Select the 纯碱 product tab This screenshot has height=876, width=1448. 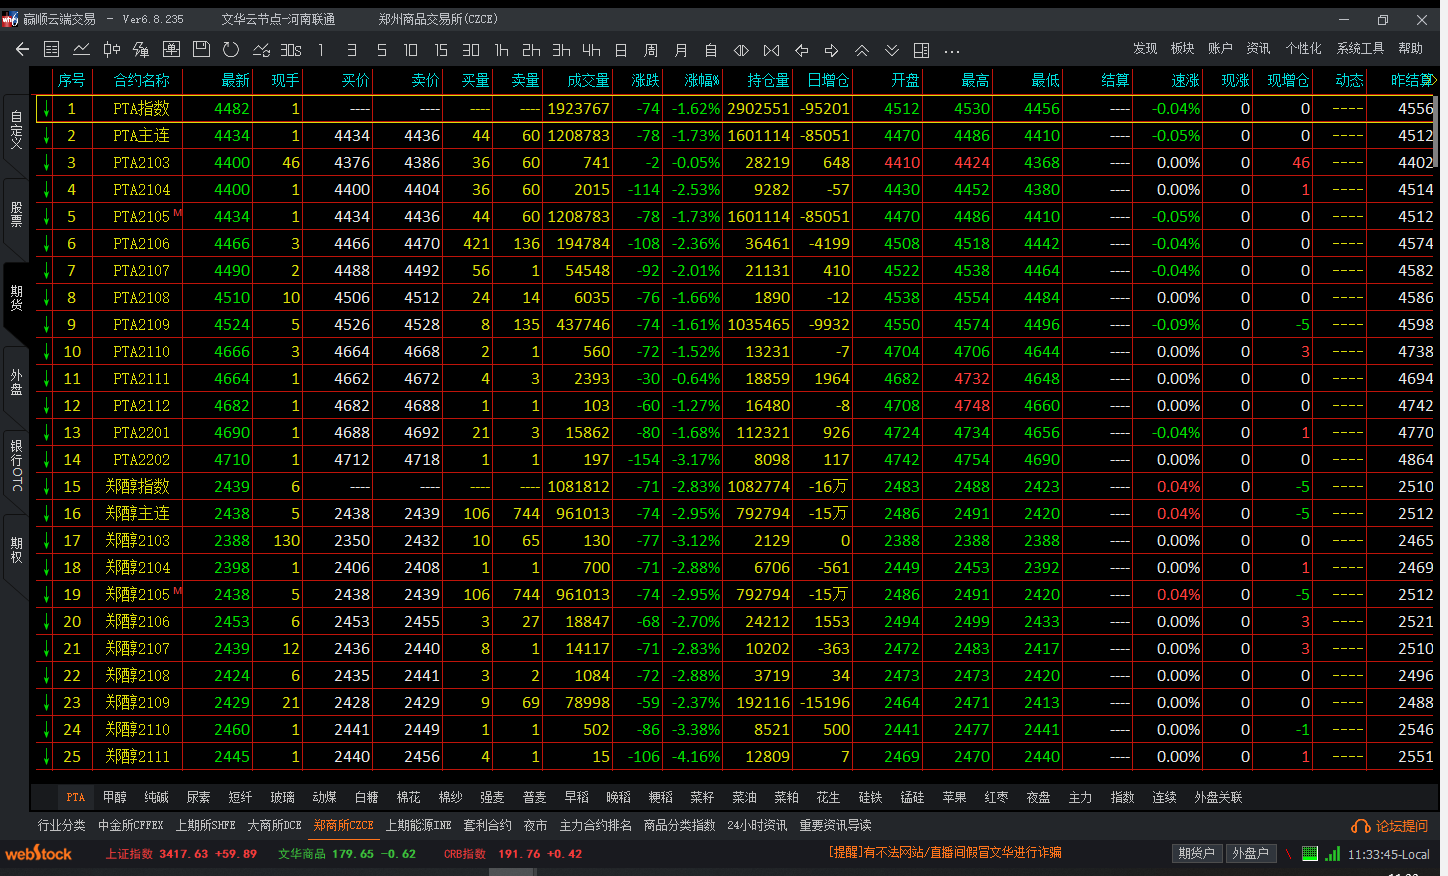[x=156, y=797]
